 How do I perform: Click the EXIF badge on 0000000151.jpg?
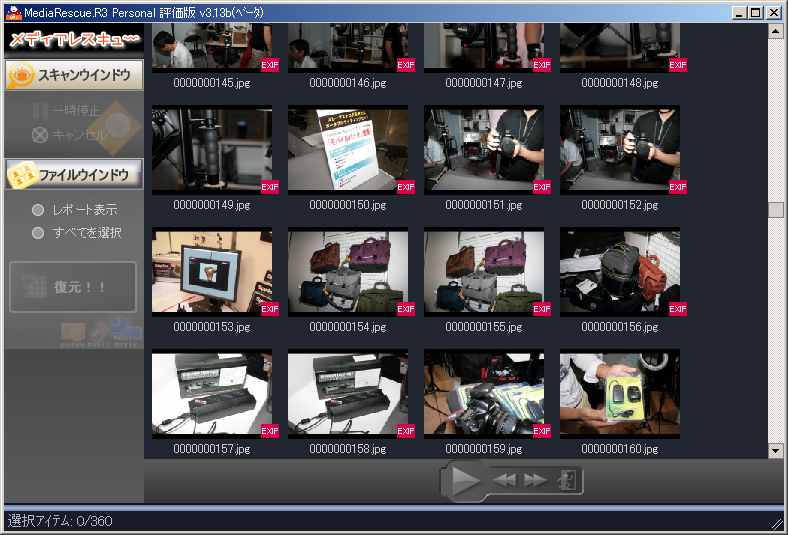click(x=542, y=187)
